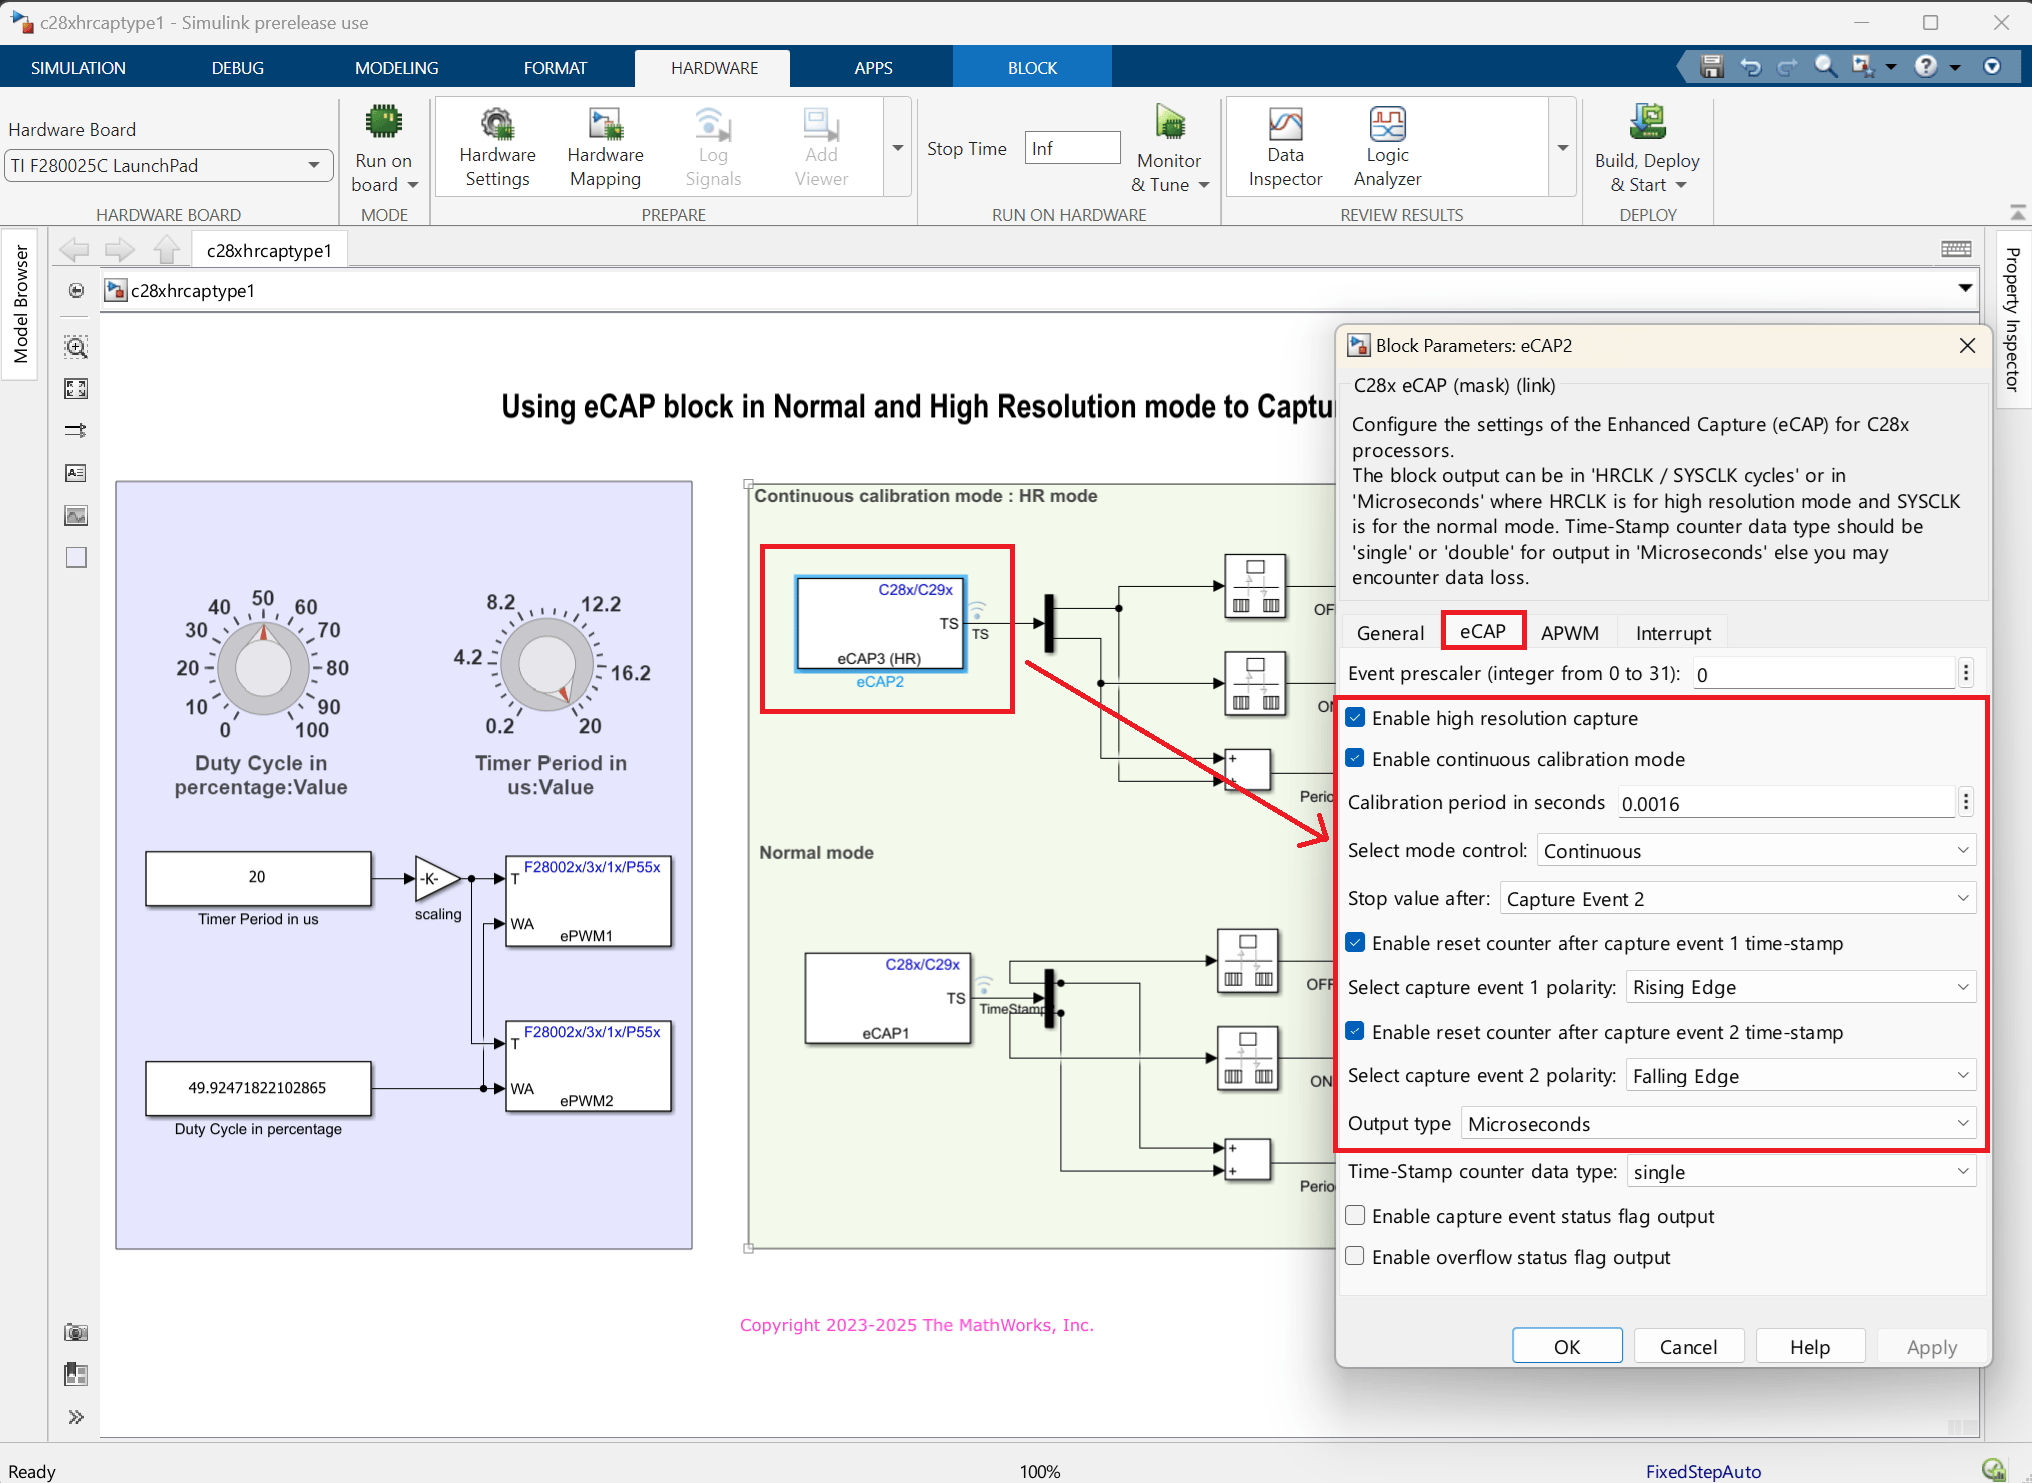This screenshot has height=1483, width=2032.
Task: Disable high resolution capture checkbox
Action: point(1356,717)
